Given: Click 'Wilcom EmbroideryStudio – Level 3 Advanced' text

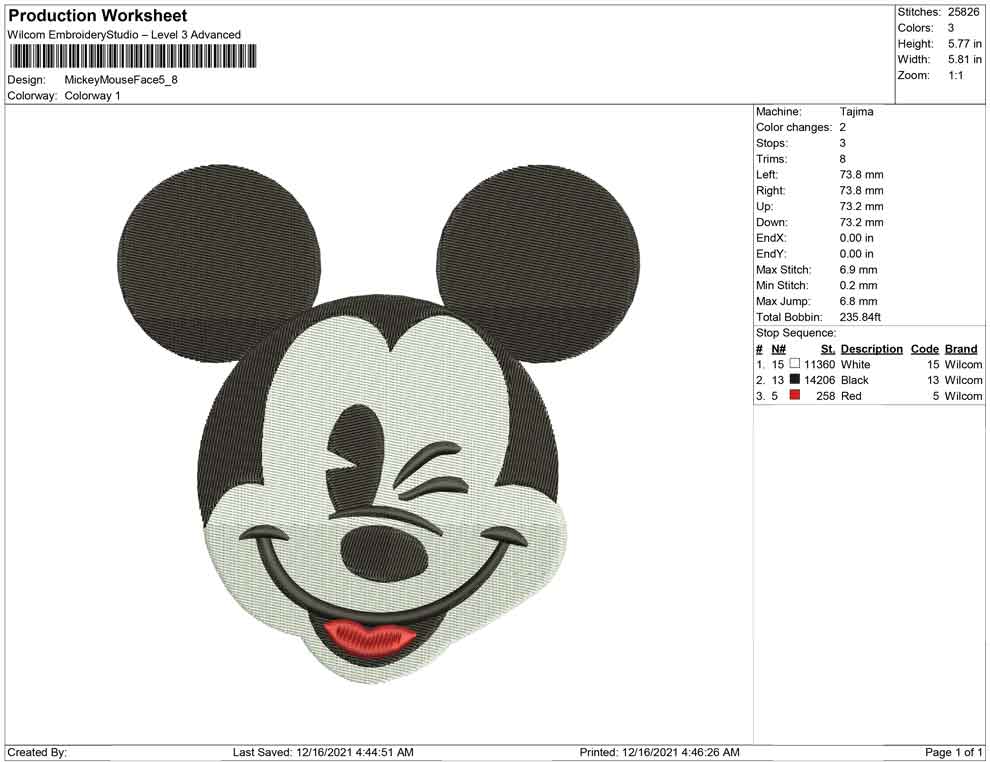Looking at the screenshot, I should (124, 35).
